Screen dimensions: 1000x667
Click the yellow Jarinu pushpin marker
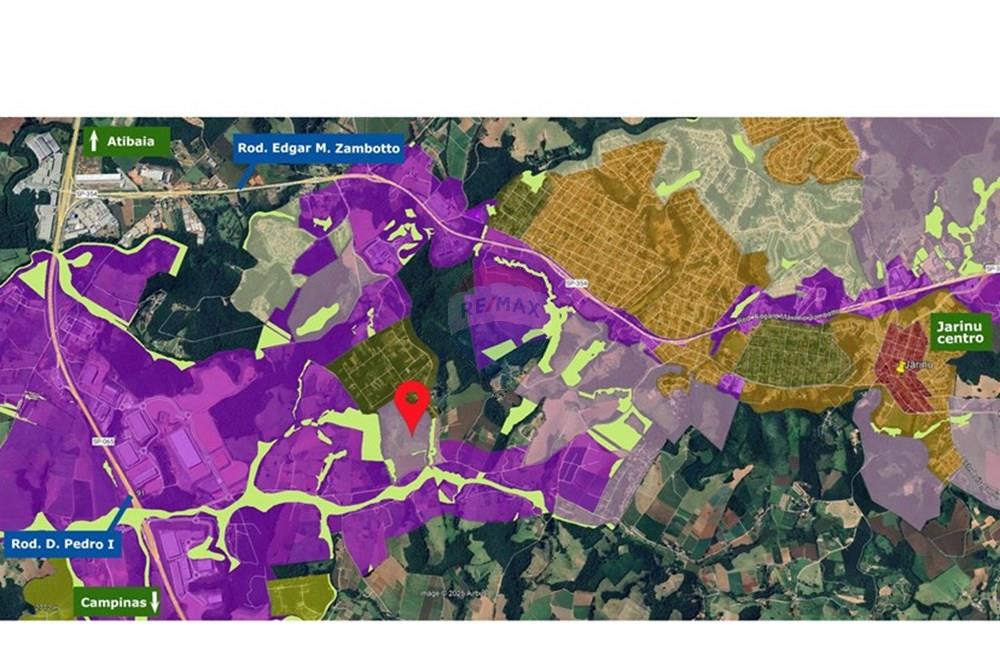pos(901,367)
